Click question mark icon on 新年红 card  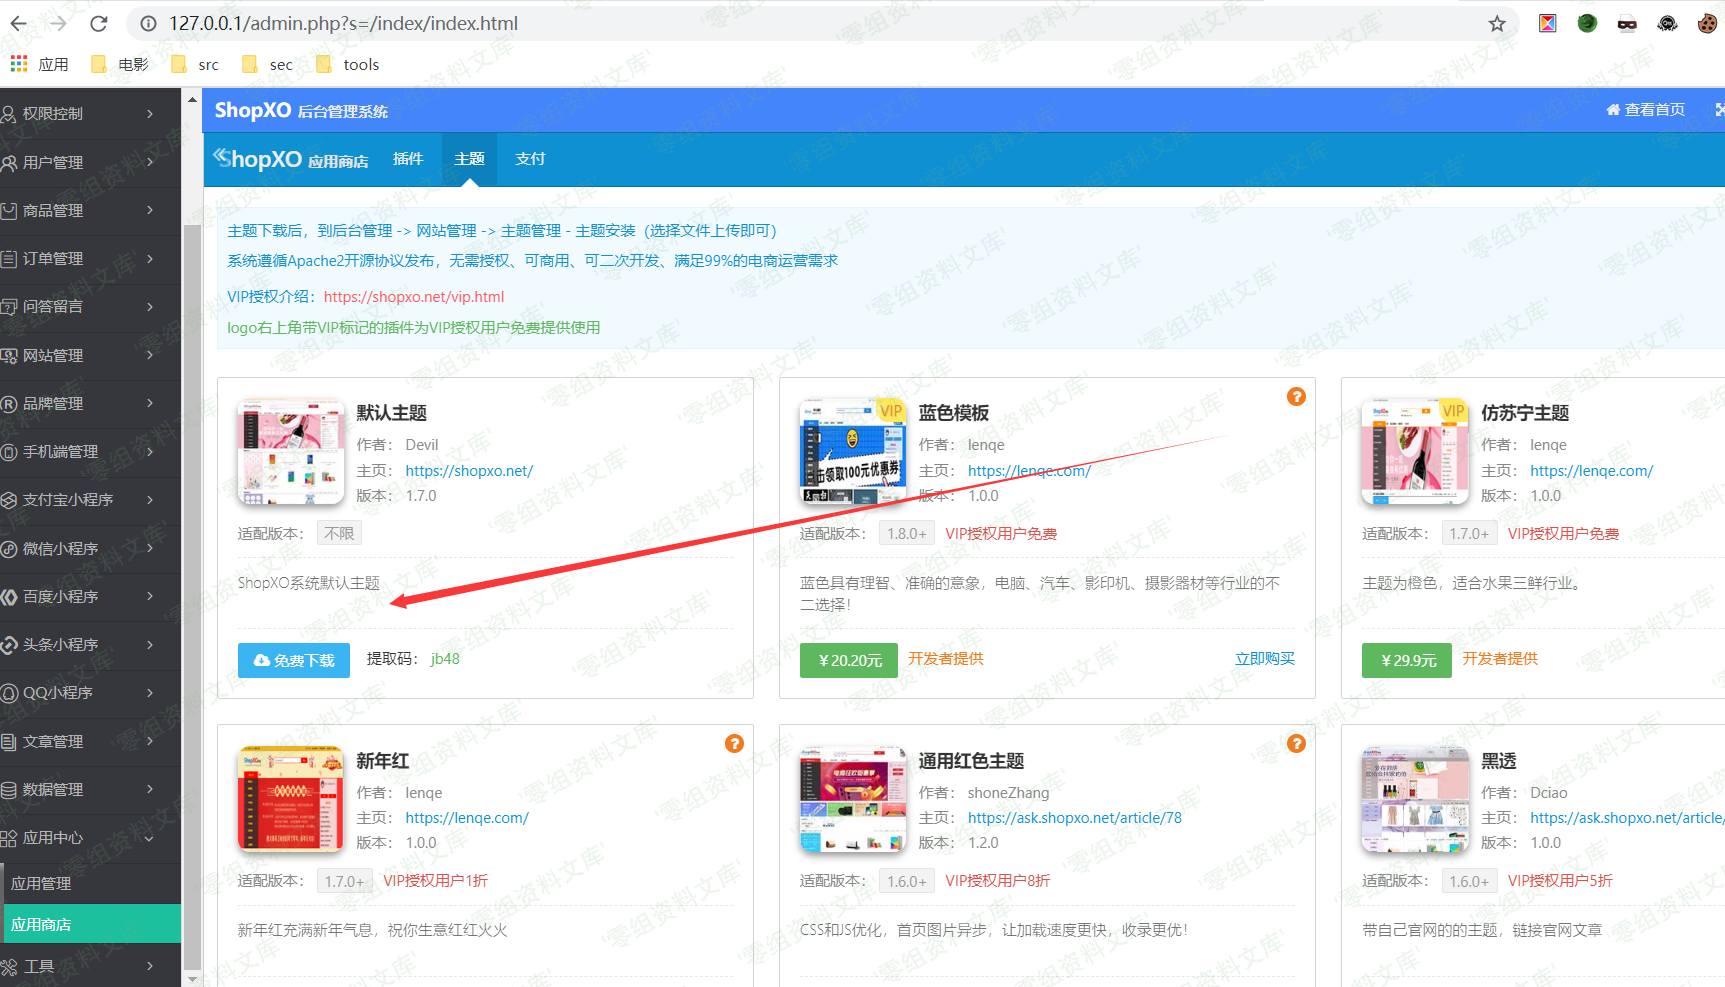[x=734, y=744]
